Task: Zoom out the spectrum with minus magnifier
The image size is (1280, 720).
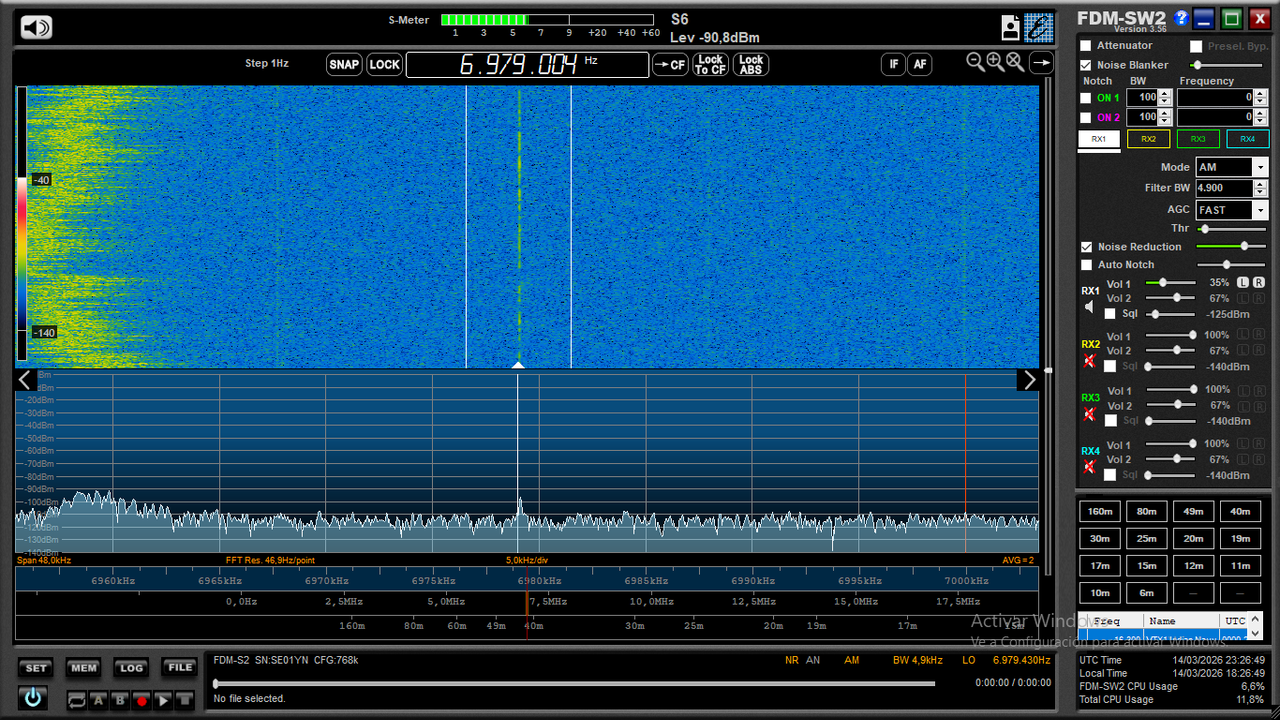Action: 975,62
